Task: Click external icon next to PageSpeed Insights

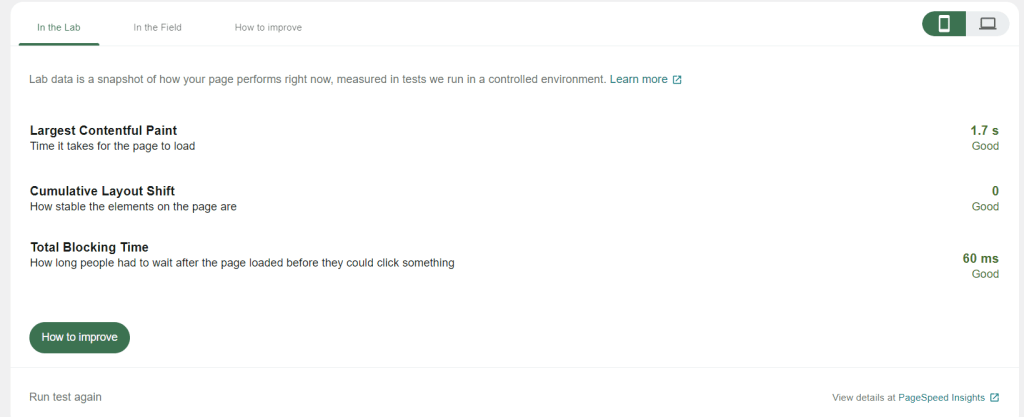Action: (995, 397)
